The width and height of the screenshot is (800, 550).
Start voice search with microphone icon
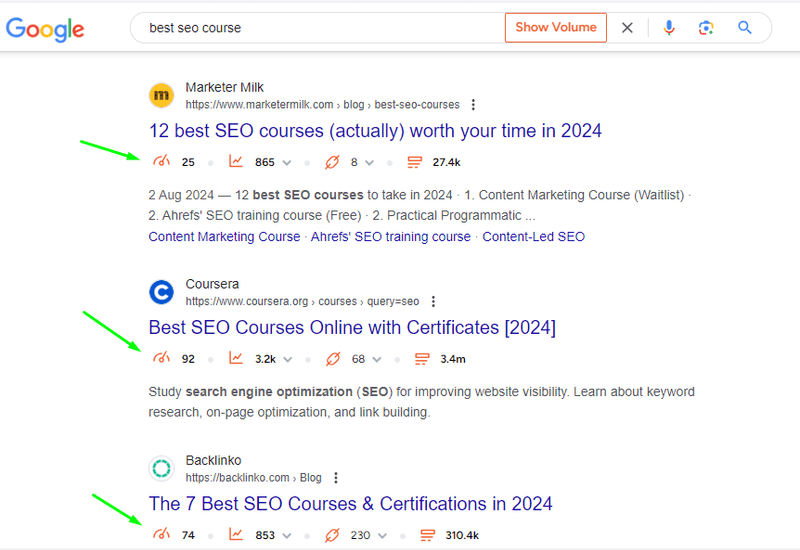[669, 28]
